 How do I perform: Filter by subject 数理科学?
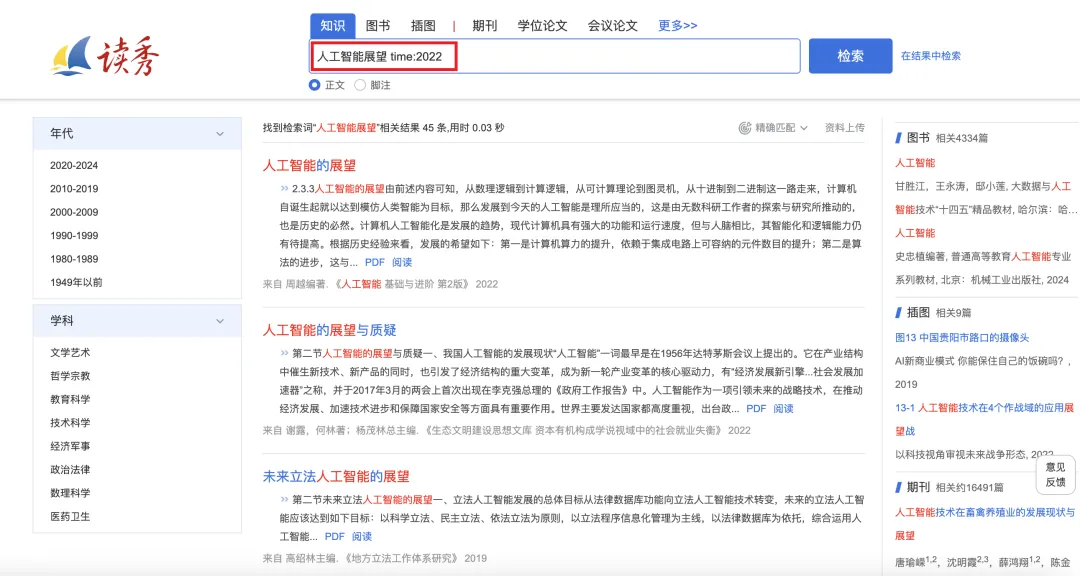pos(70,493)
